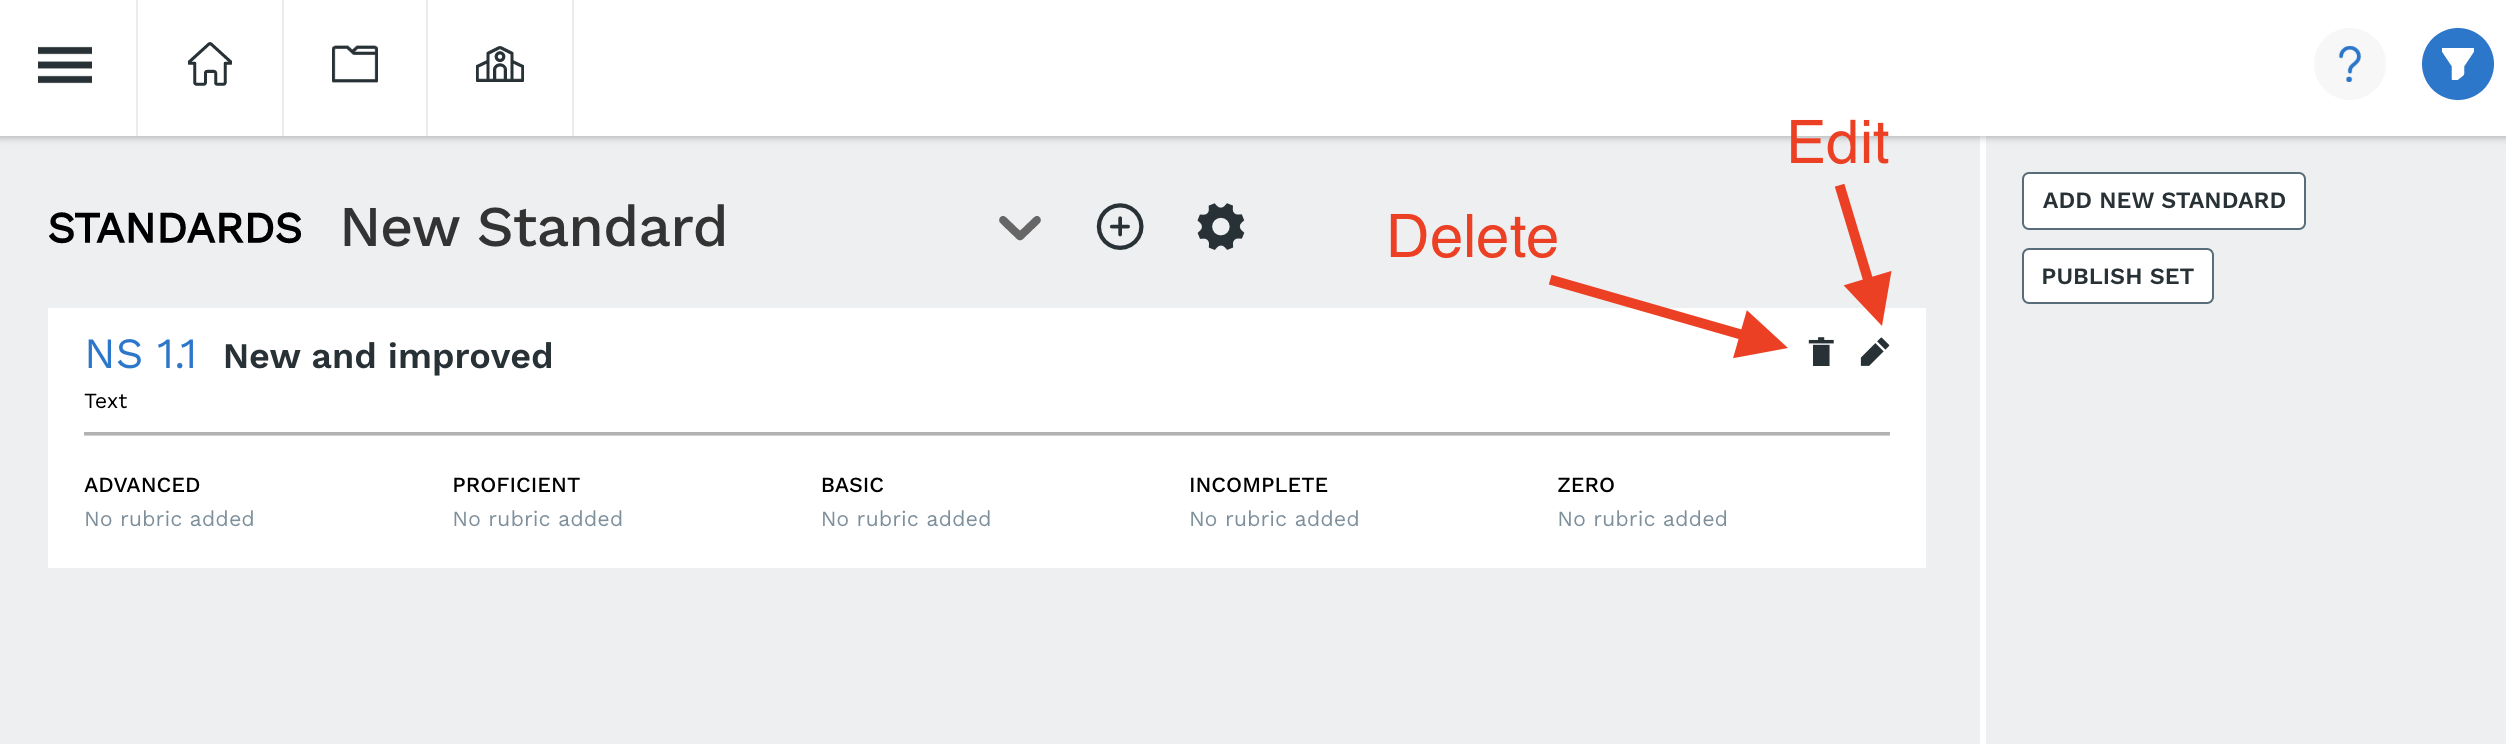Select the New Standard set title

point(534,227)
